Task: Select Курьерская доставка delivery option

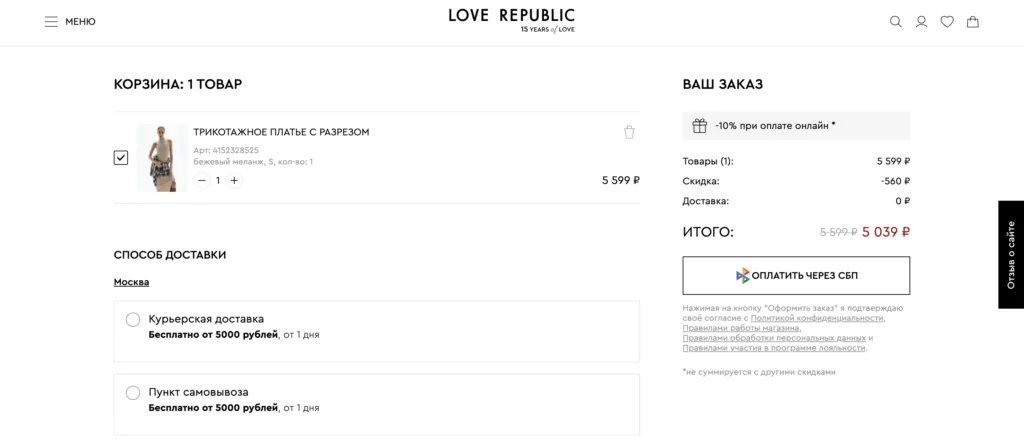Action: [x=133, y=320]
